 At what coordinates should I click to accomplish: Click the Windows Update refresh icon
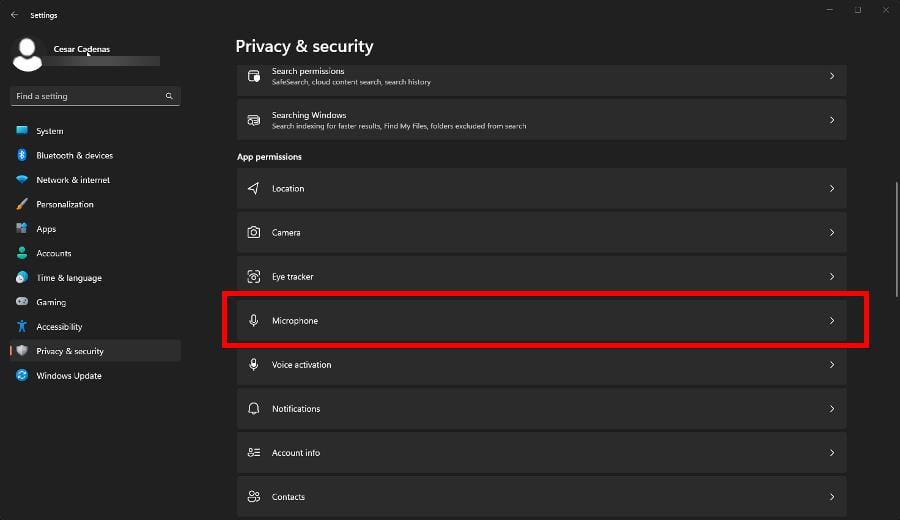click(x=22, y=375)
